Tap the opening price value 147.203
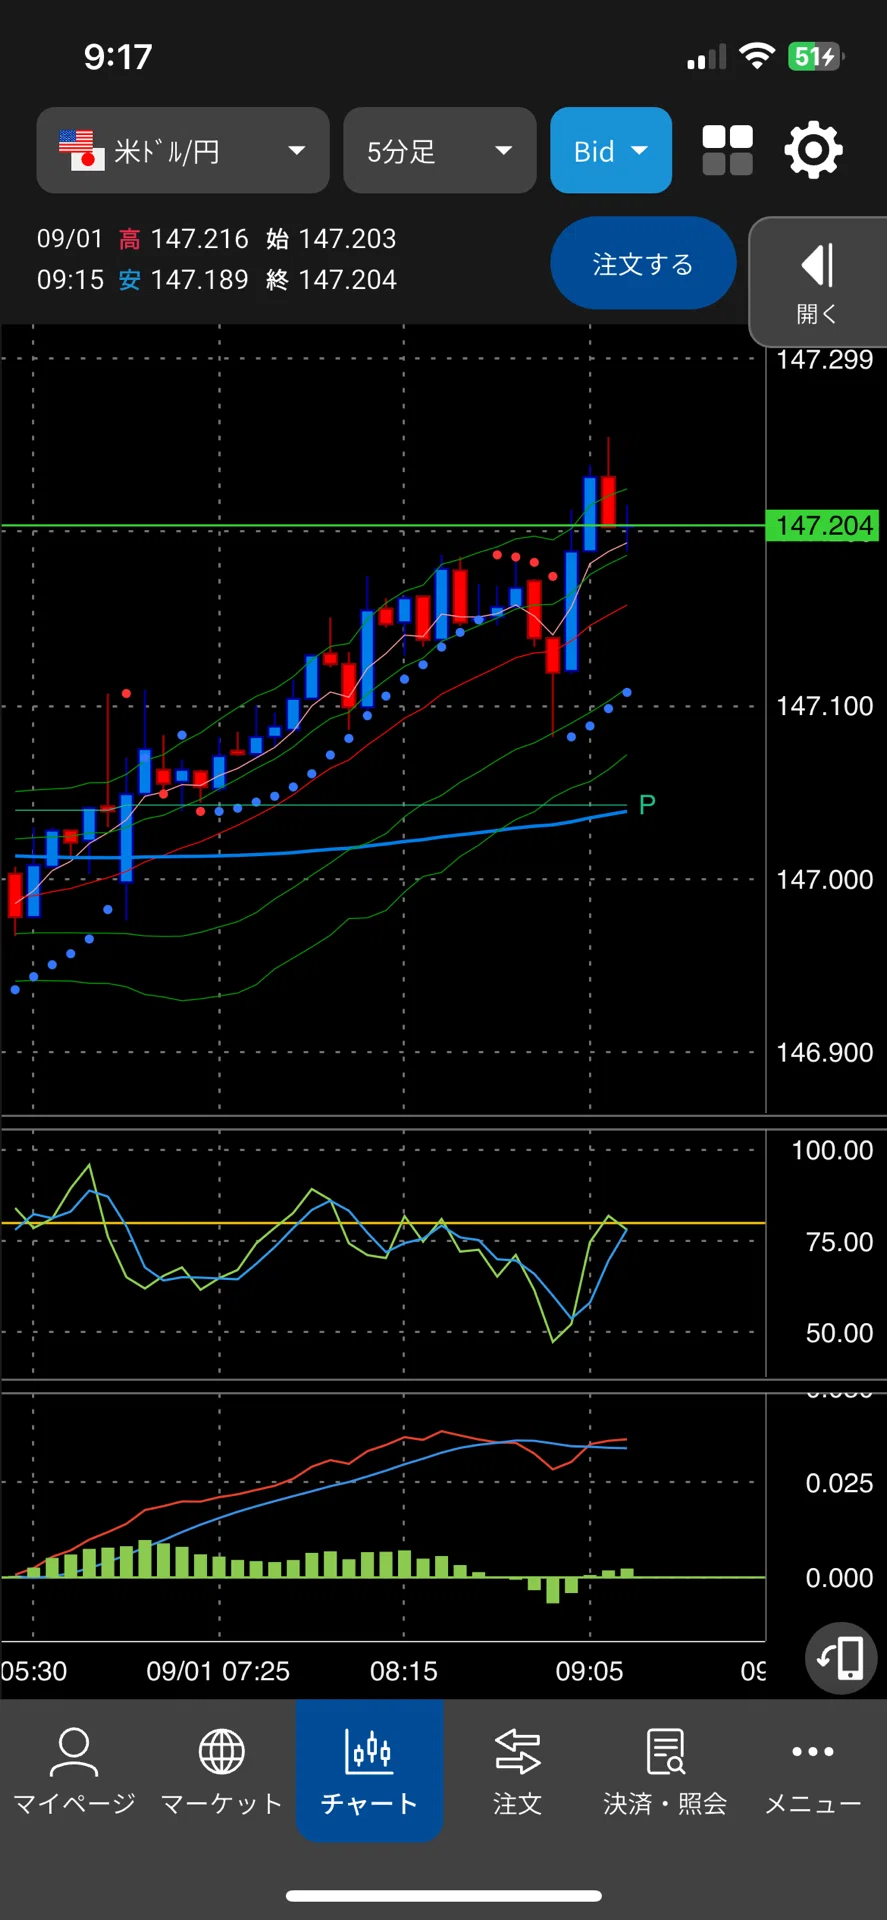 (x=347, y=239)
